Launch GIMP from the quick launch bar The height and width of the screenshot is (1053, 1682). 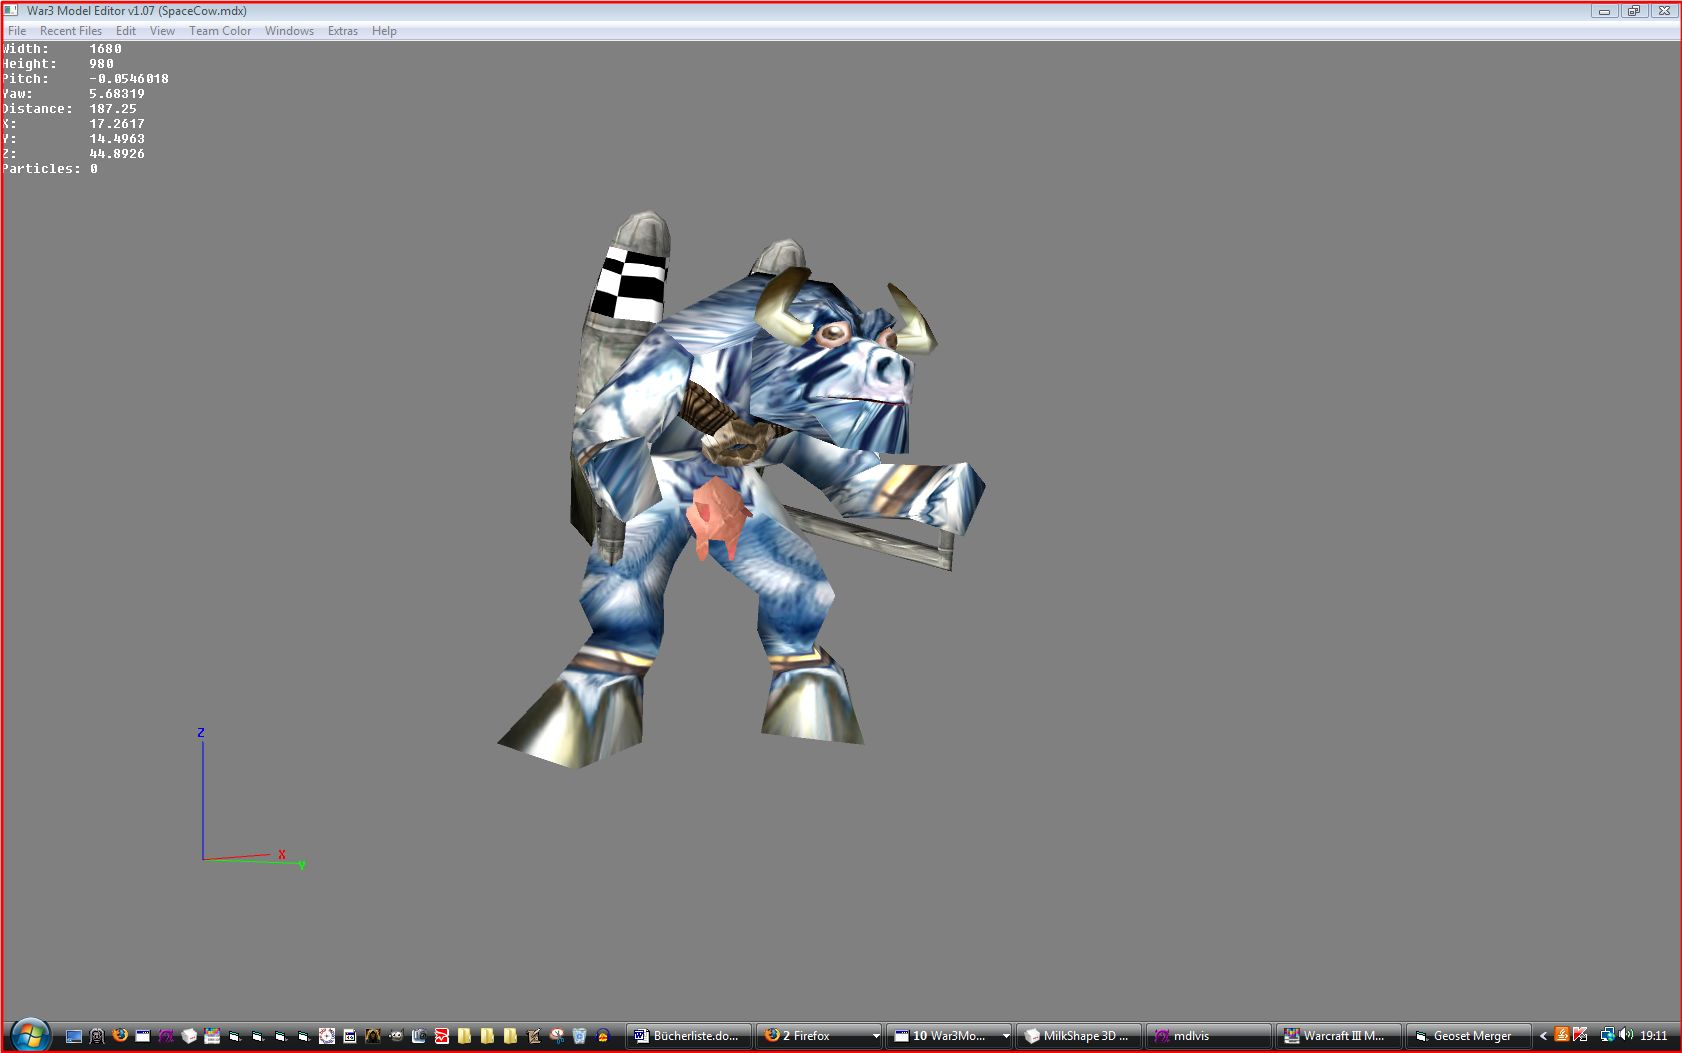tap(396, 1036)
